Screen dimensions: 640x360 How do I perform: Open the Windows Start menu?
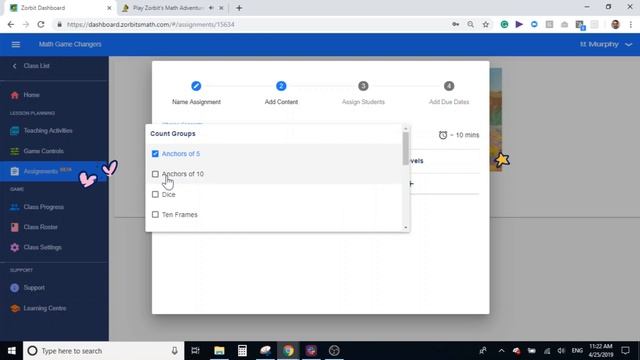[x=11, y=351]
